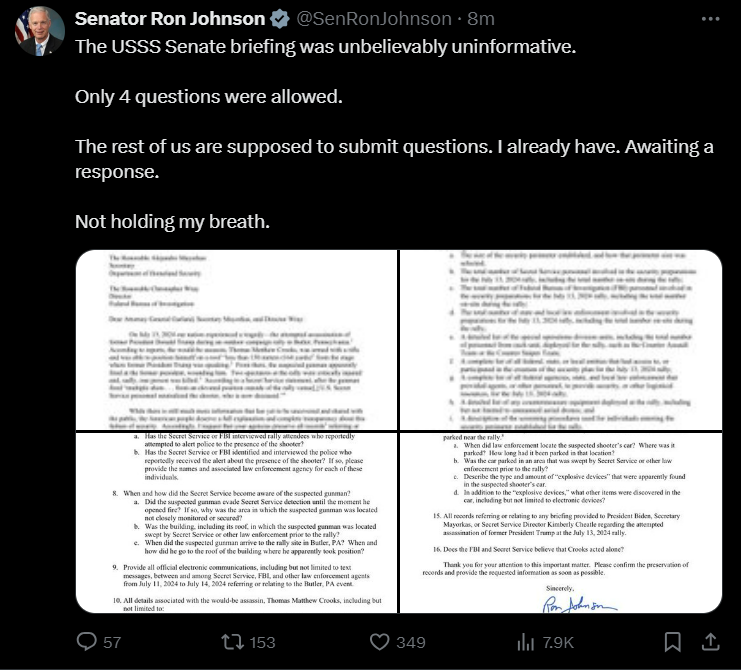Open the top-left letter page image
741x670 pixels.
coord(236,340)
